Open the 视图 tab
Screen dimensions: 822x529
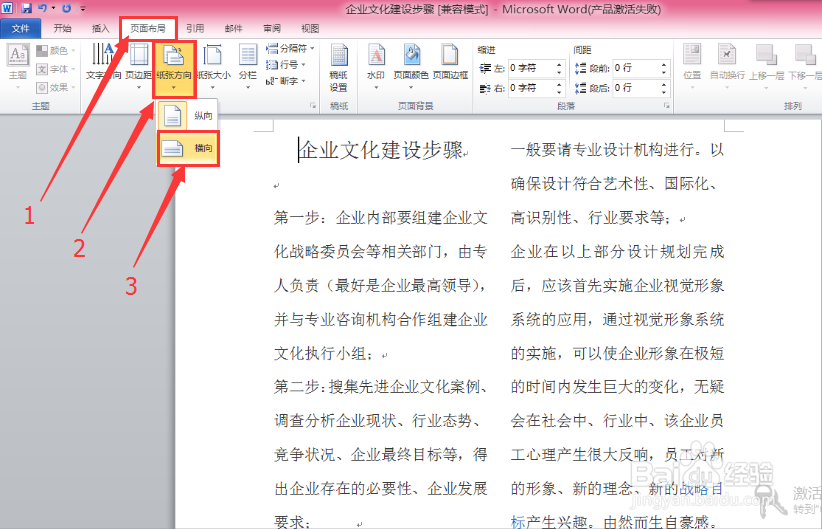click(310, 28)
